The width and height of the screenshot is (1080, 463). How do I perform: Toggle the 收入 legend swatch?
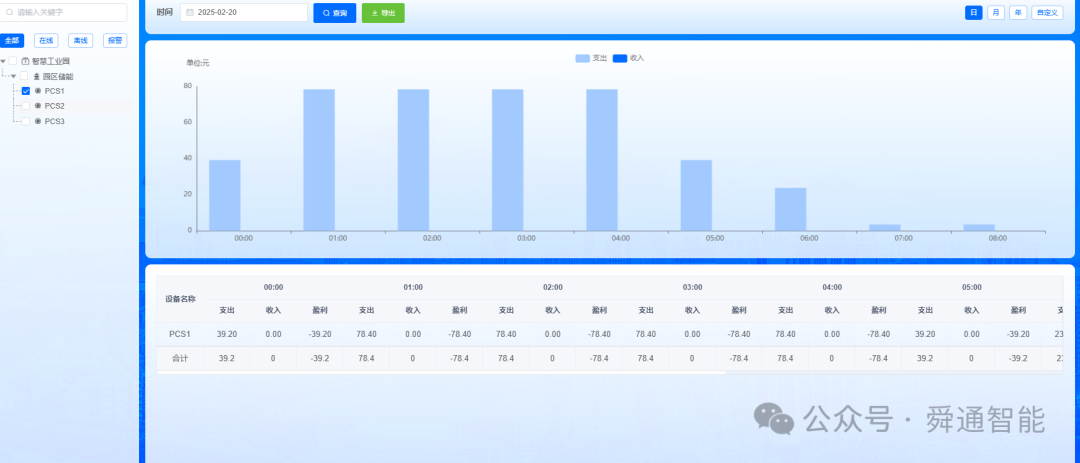(620, 59)
